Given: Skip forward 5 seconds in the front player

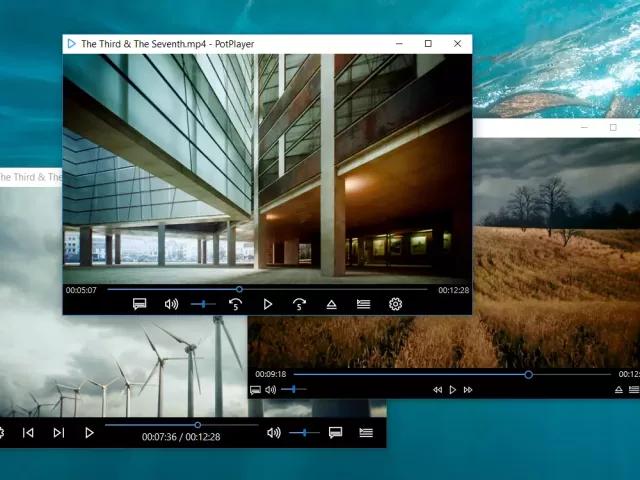Looking at the screenshot, I should click(299, 304).
